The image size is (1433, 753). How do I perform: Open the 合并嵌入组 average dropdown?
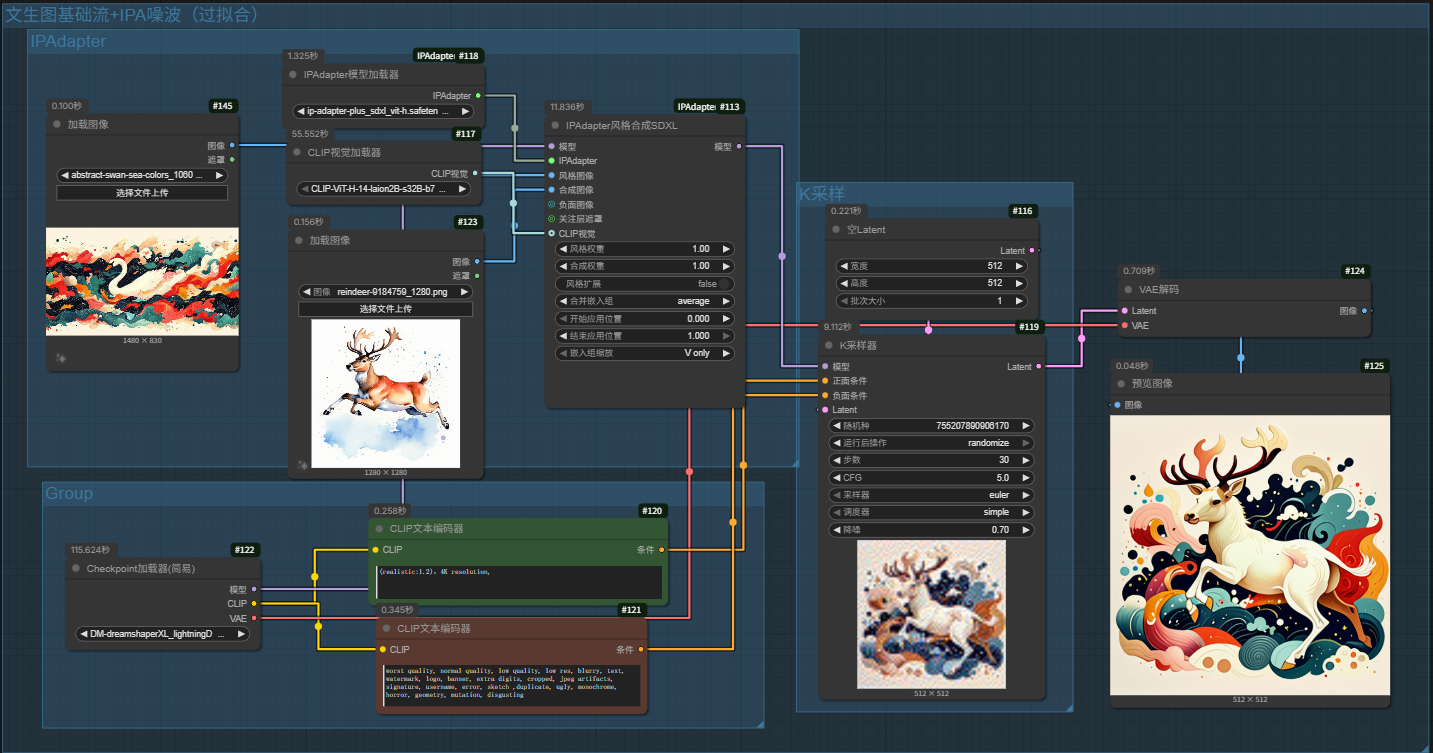point(644,301)
